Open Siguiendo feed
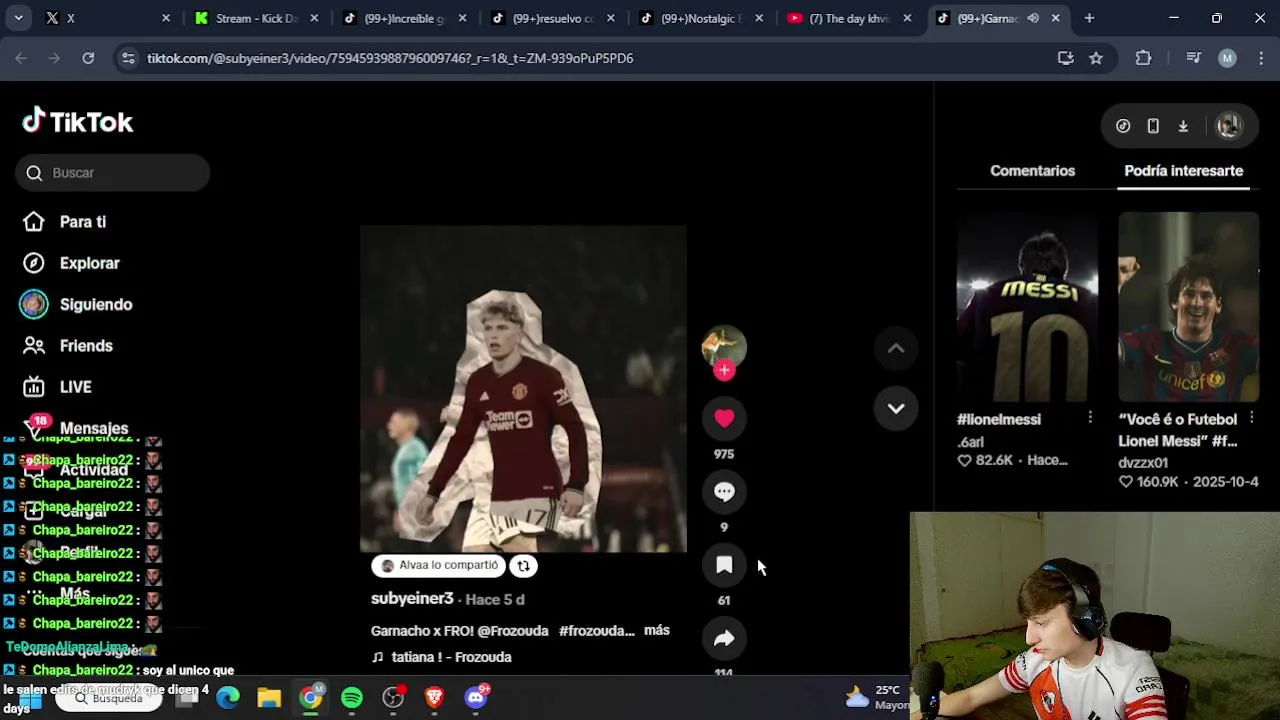Viewport: 1280px width, 720px height. [x=96, y=304]
